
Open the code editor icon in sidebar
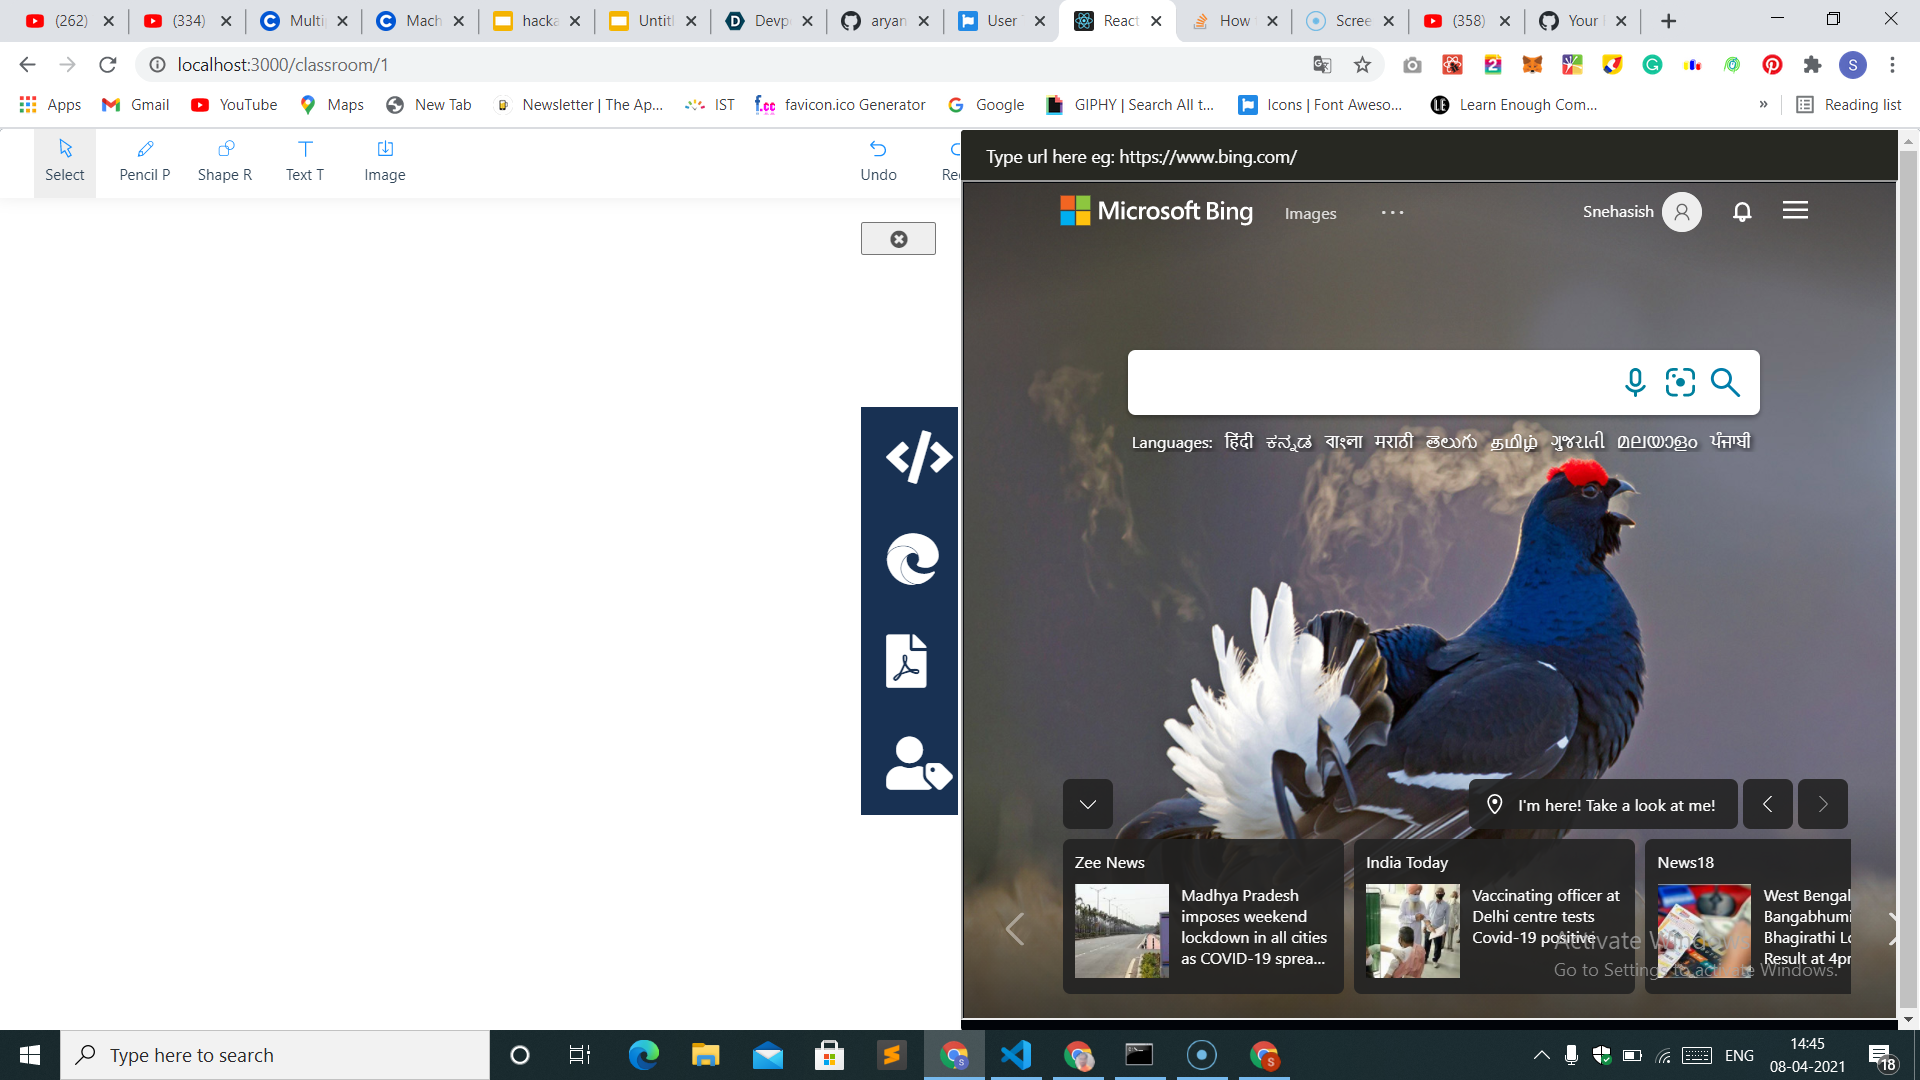click(918, 457)
